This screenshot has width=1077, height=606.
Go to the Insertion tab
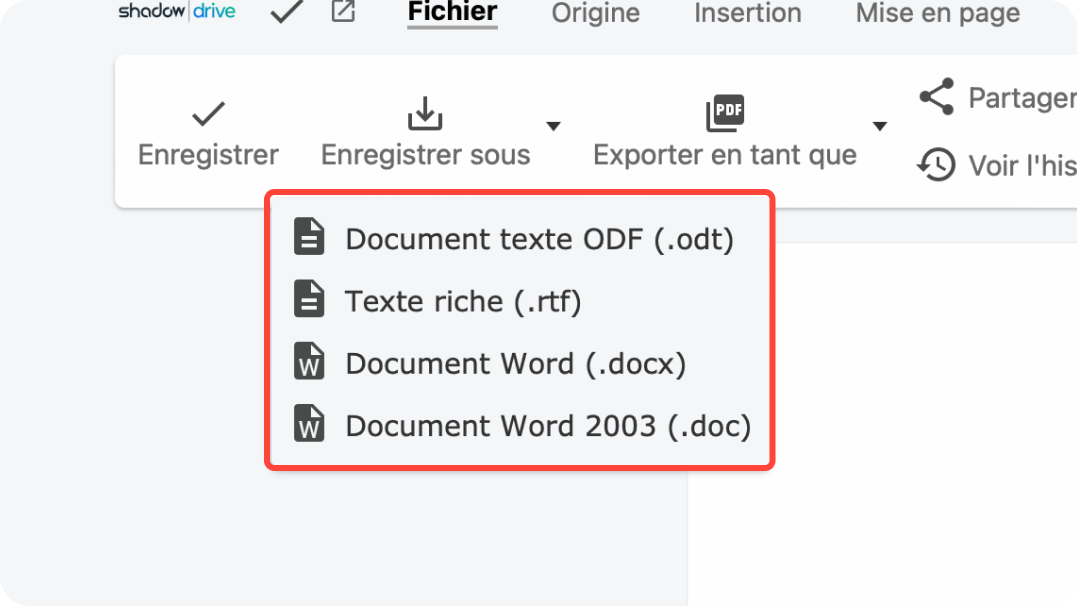747,13
